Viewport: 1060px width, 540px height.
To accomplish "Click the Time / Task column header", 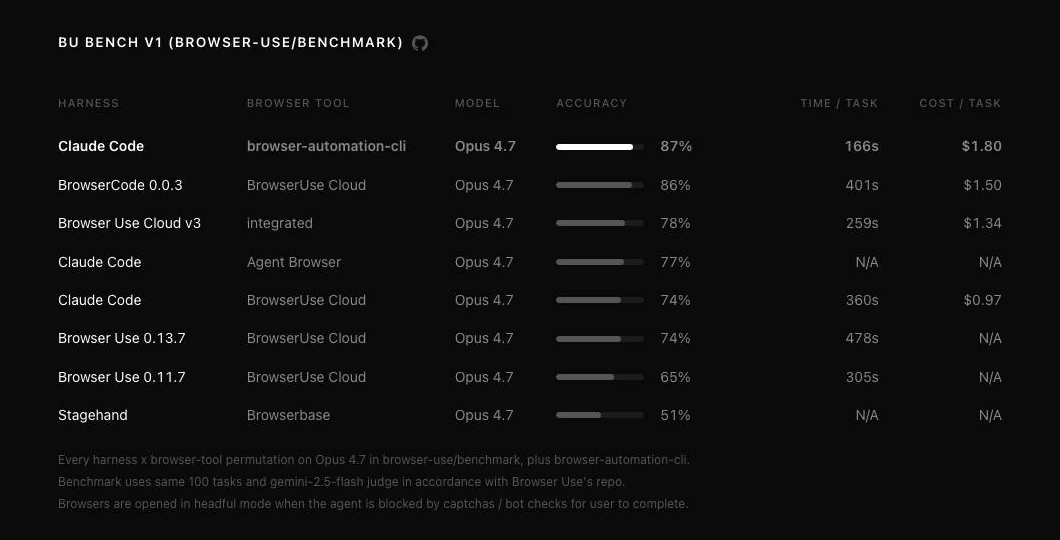I will [839, 103].
